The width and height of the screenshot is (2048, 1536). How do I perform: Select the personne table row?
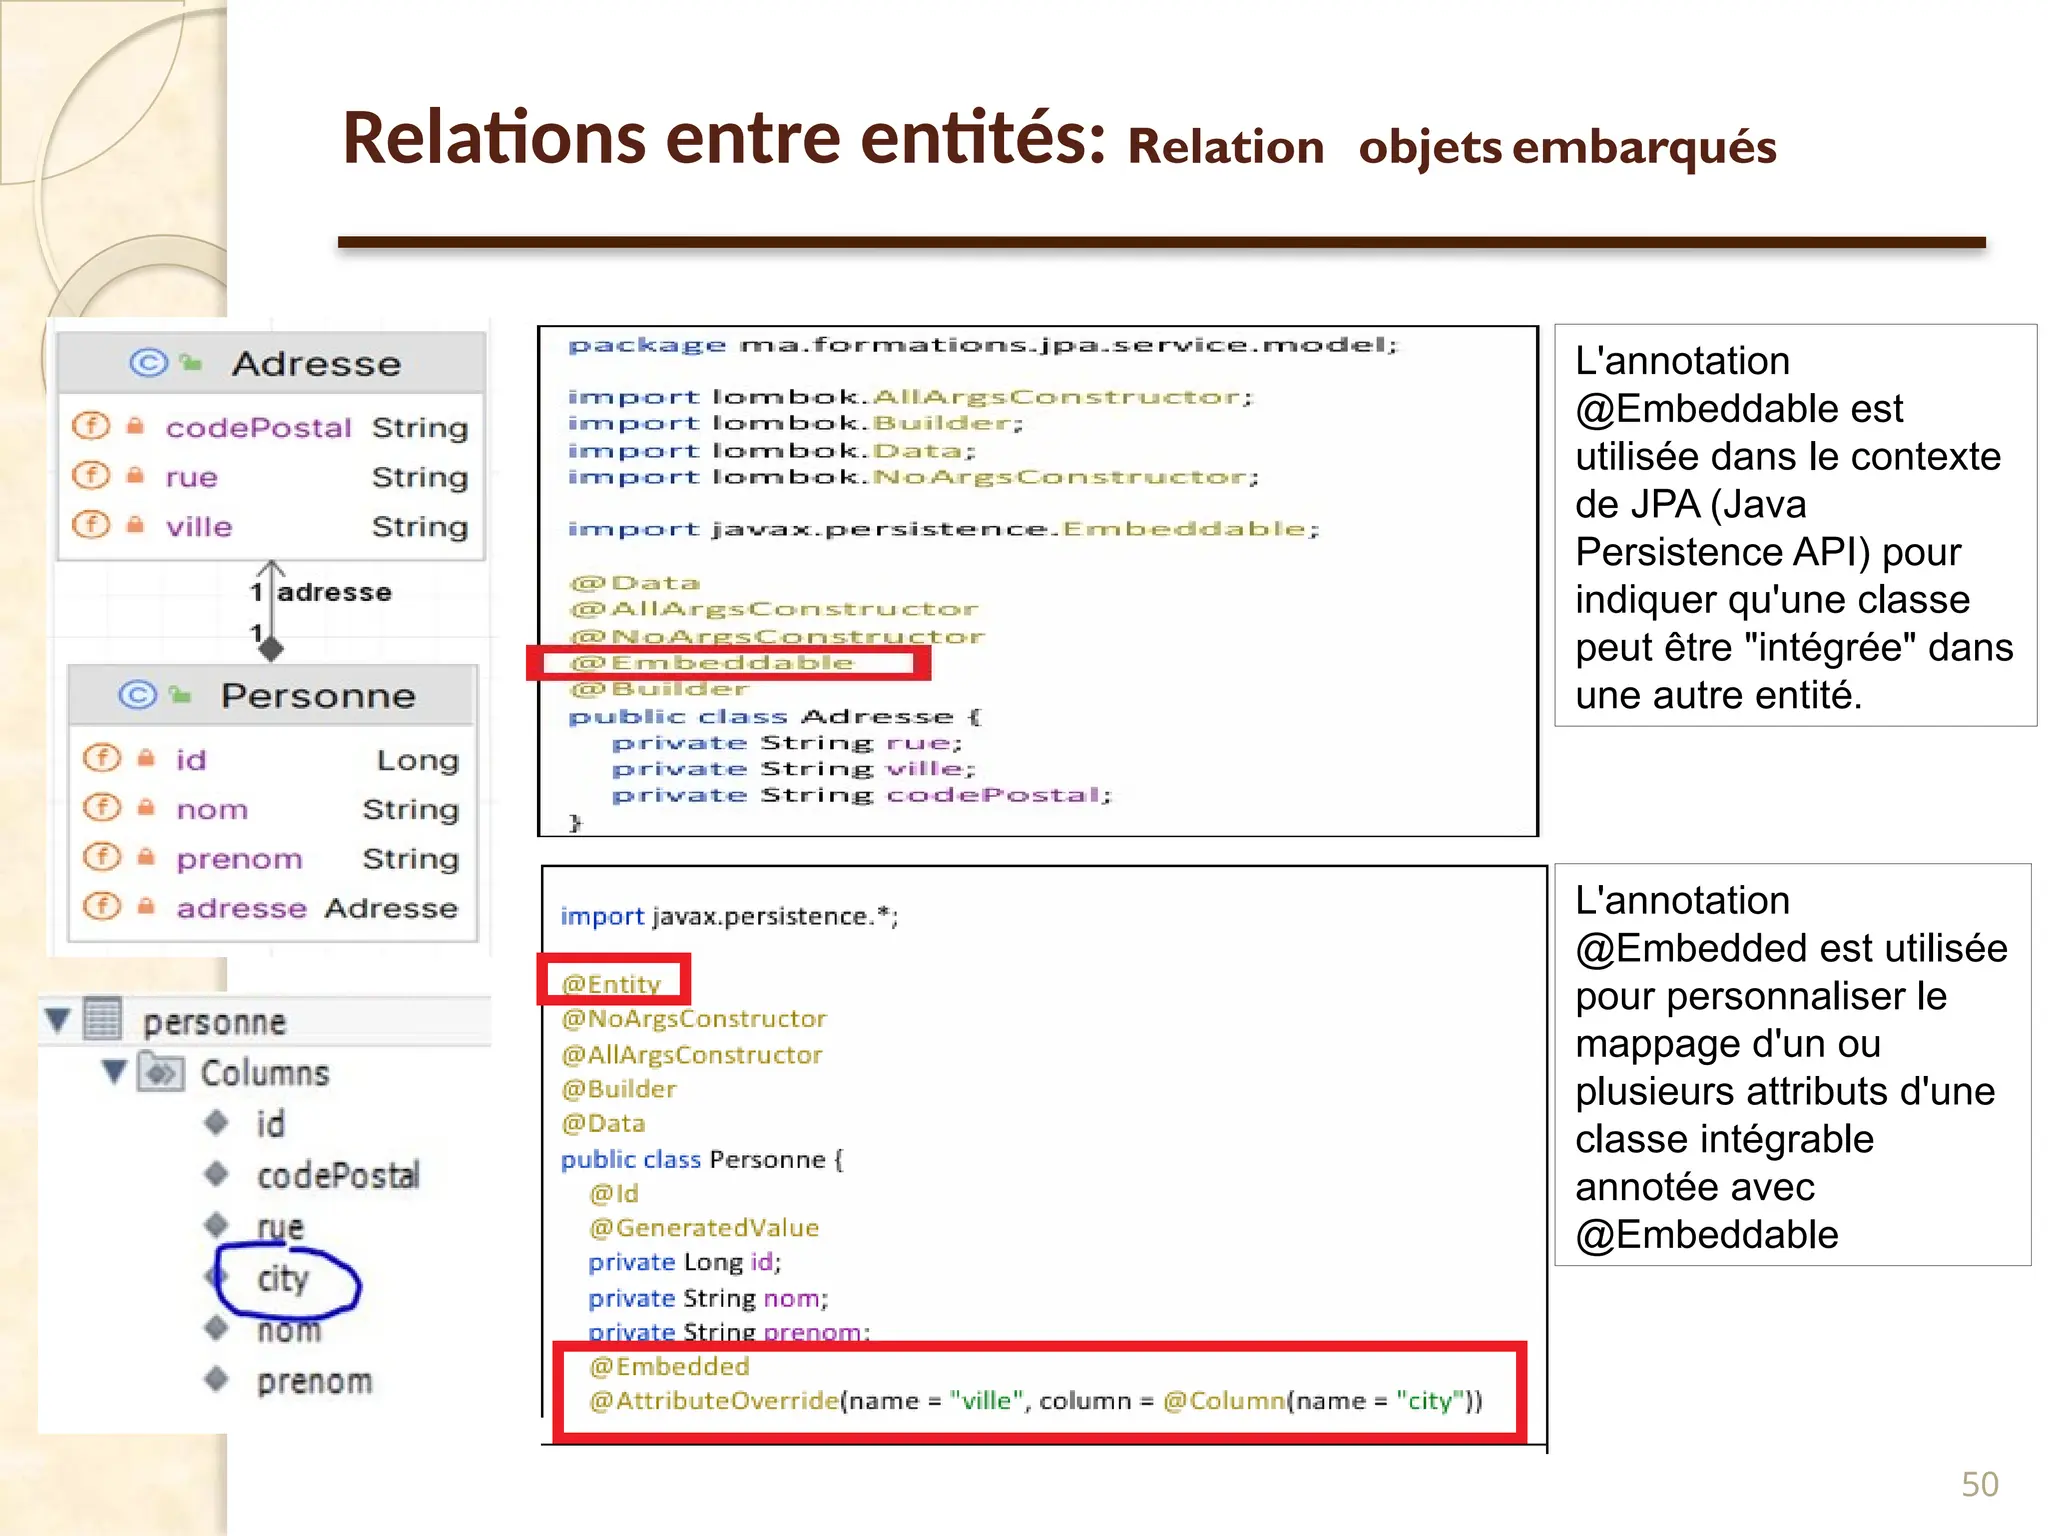pyautogui.click(x=266, y=1021)
